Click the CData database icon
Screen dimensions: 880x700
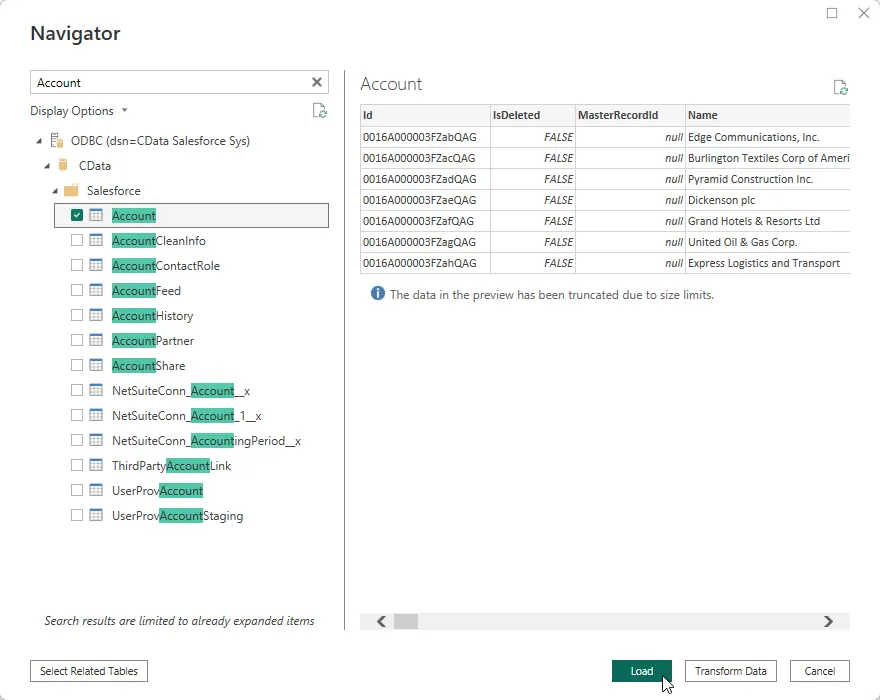point(64,166)
